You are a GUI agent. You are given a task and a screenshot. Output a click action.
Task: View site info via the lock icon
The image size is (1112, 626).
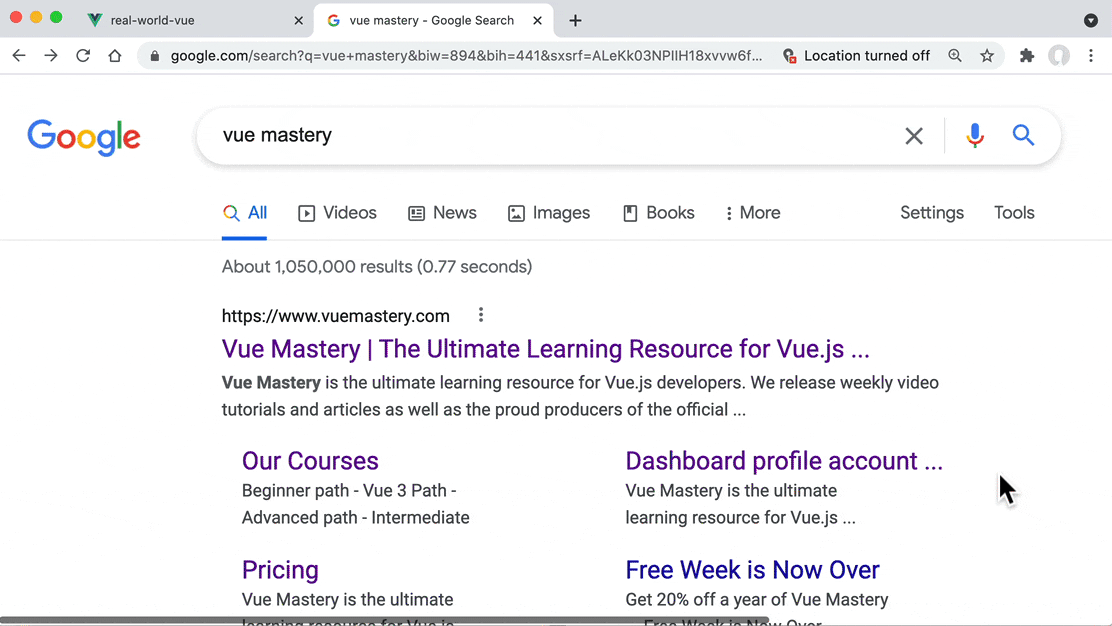pyautogui.click(x=155, y=56)
